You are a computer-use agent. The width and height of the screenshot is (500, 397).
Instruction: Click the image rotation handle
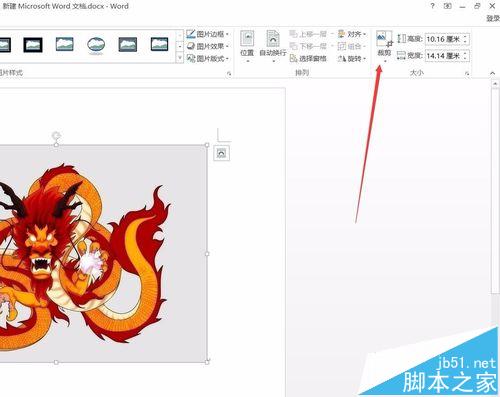[56, 135]
